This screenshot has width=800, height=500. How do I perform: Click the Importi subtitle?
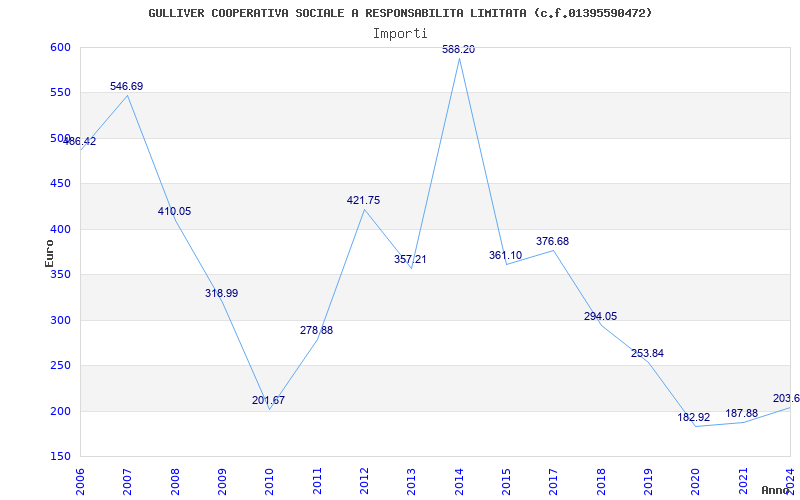(400, 34)
